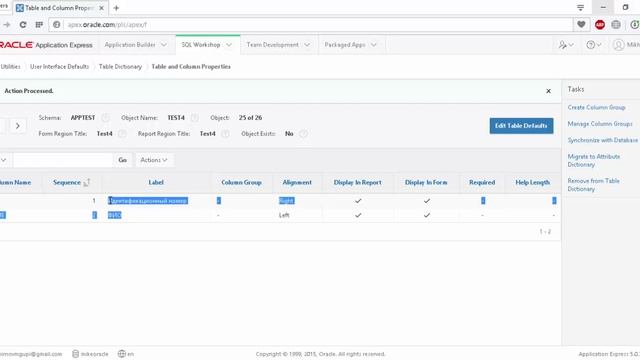Show help for Object Name field
Screen dimensions: 640x360
coord(195,118)
